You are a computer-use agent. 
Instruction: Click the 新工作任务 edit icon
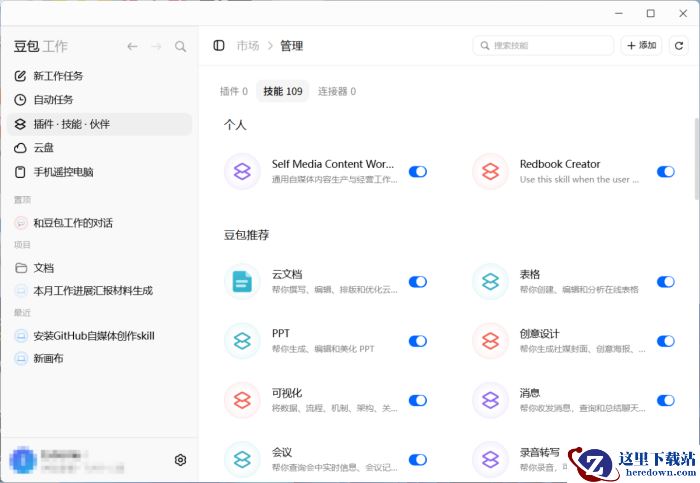pyautogui.click(x=20, y=76)
